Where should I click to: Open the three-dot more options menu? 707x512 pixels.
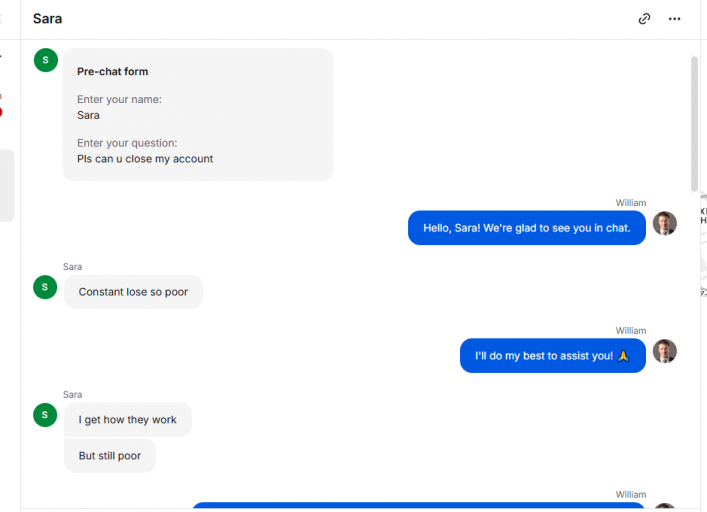[x=674, y=19]
